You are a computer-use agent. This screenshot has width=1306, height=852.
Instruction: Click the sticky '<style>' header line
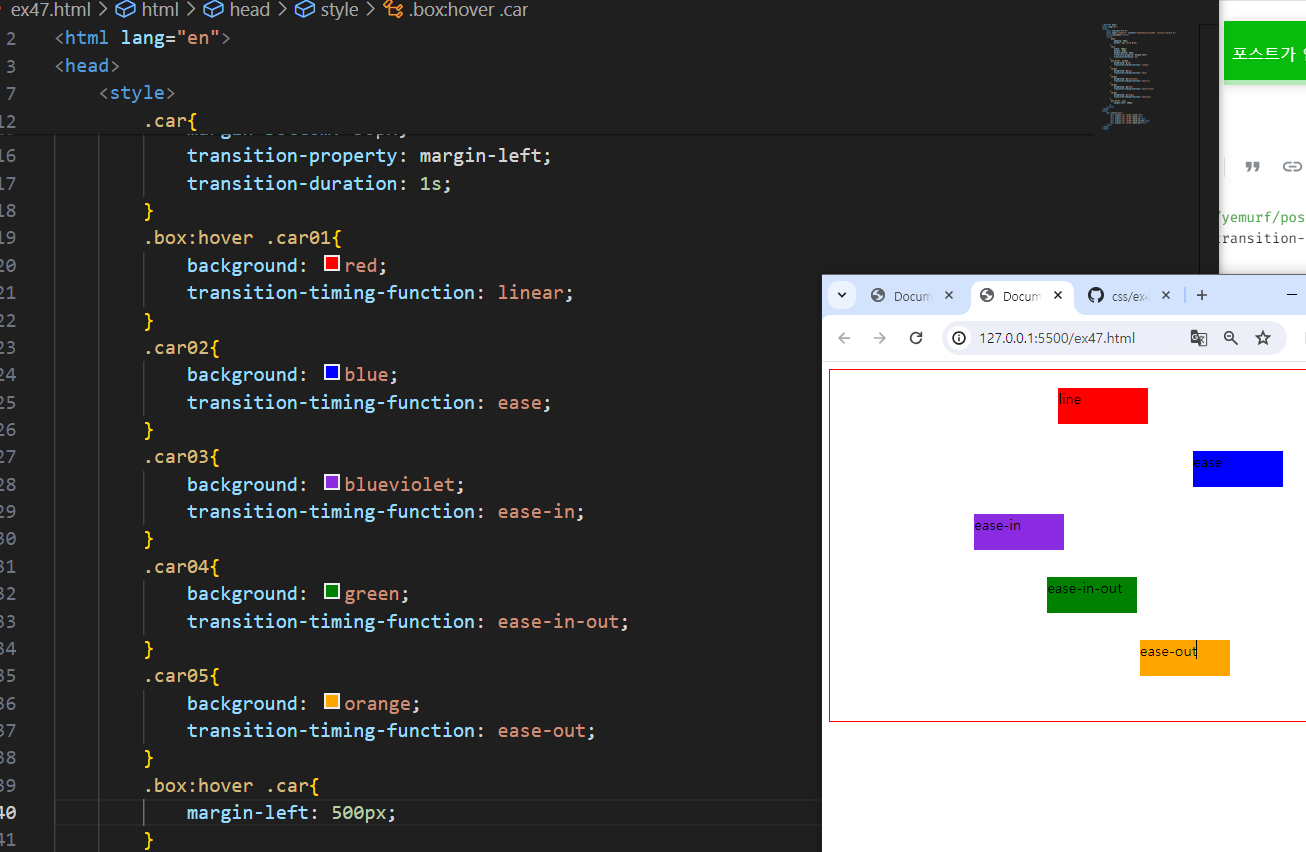click(x=137, y=93)
